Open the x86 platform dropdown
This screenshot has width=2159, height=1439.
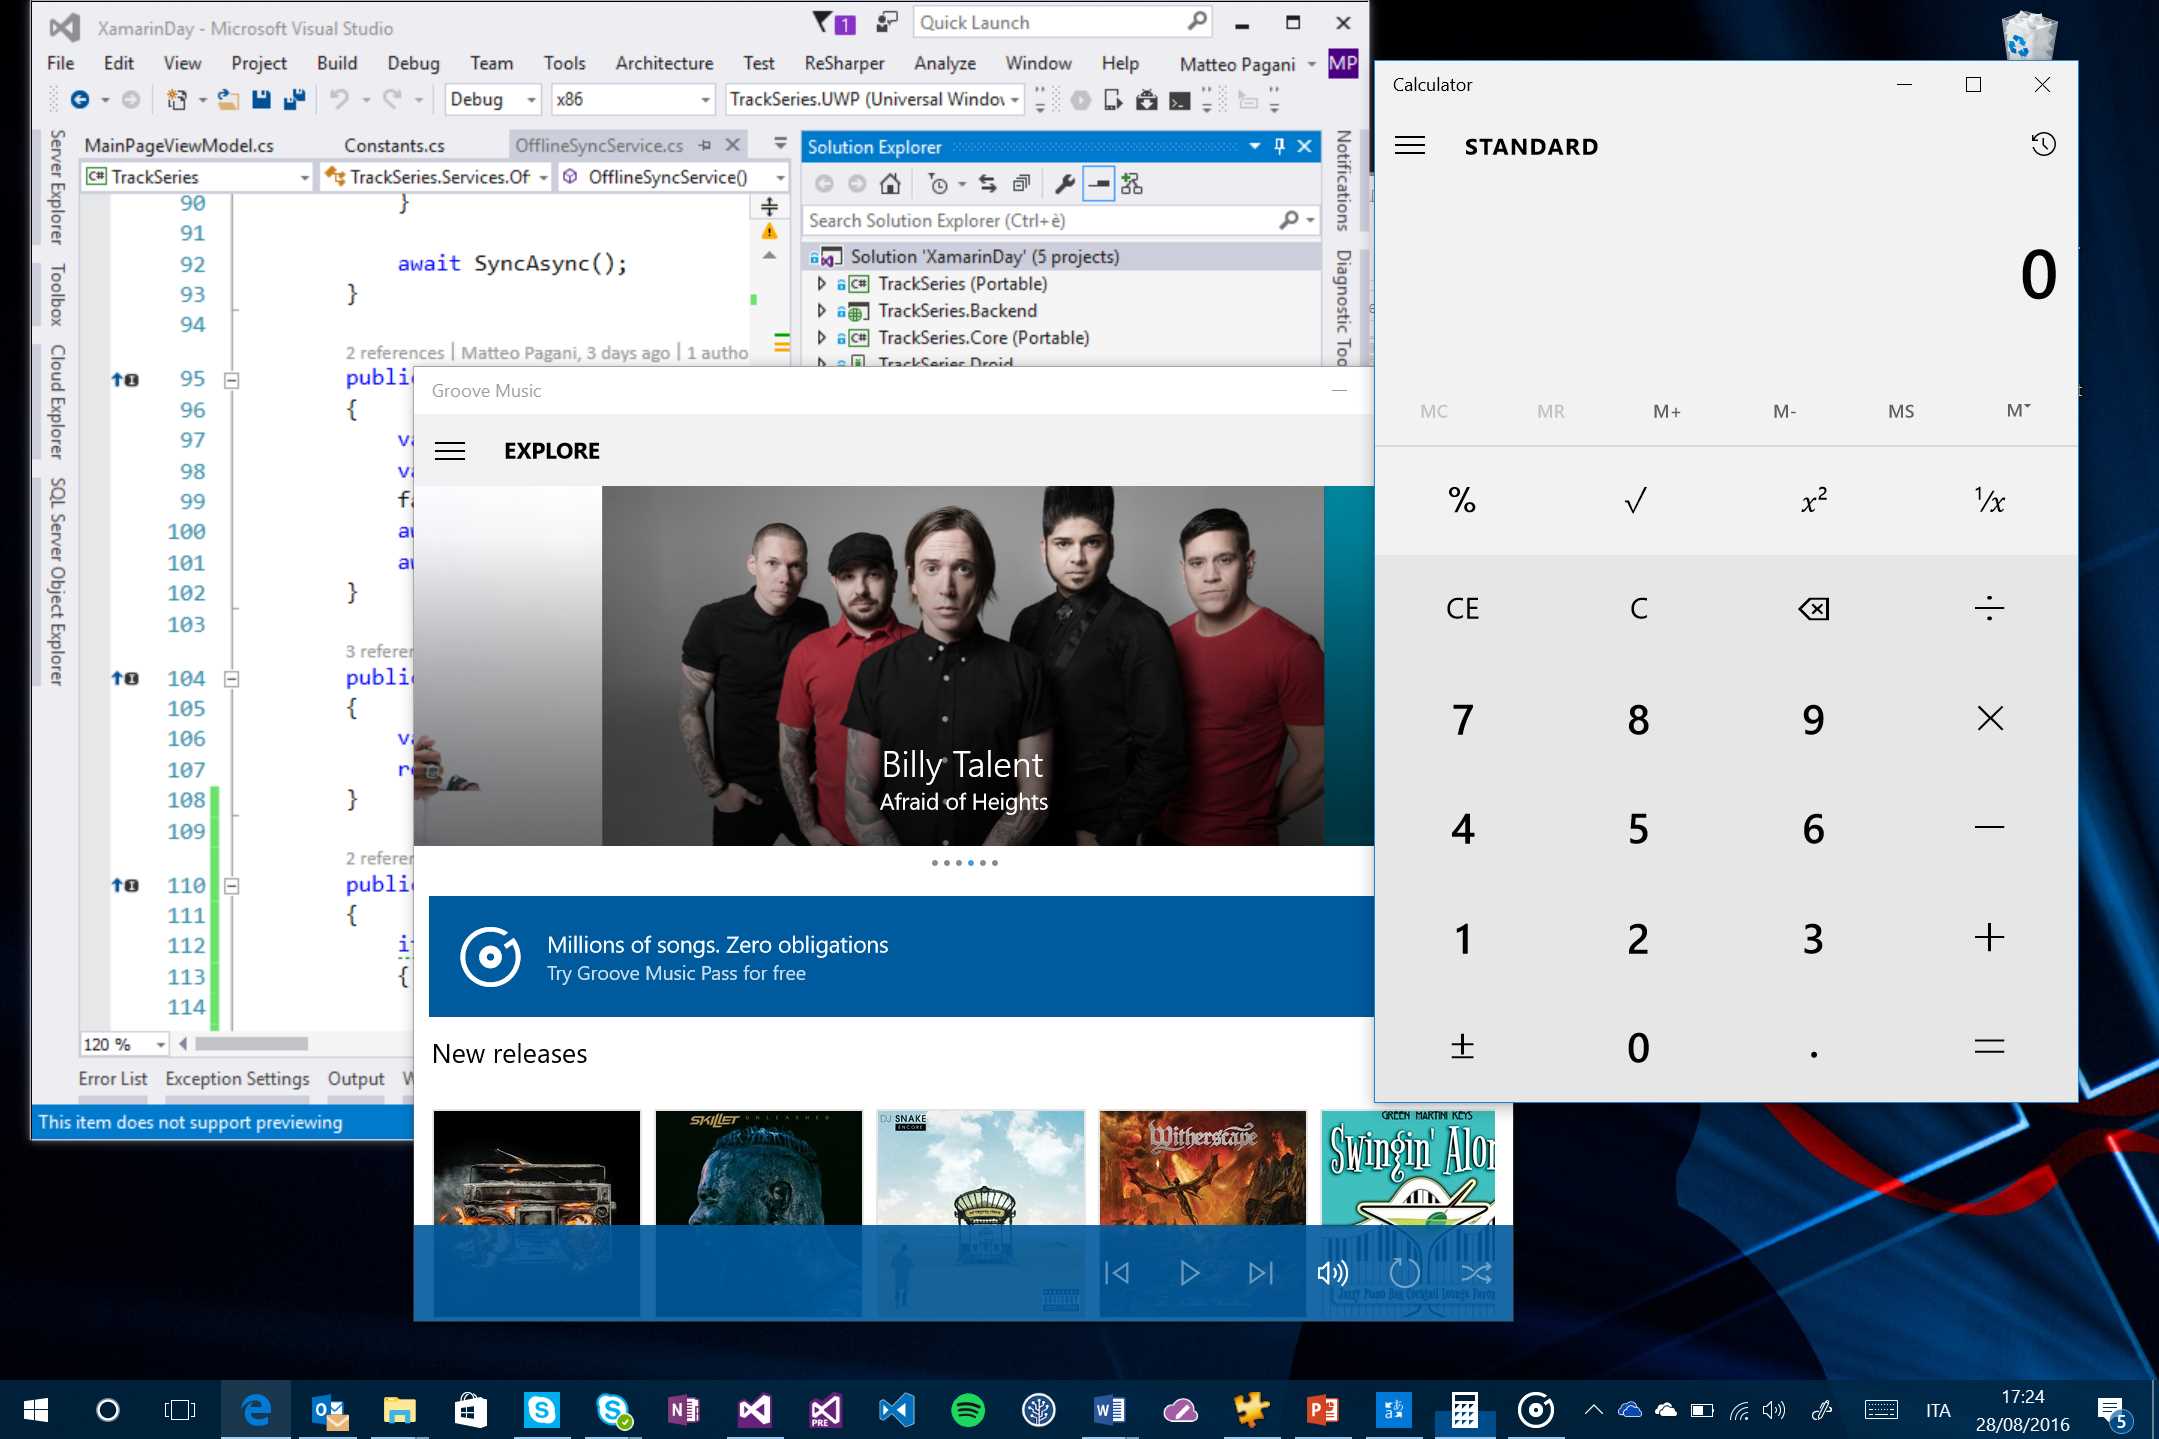click(703, 99)
